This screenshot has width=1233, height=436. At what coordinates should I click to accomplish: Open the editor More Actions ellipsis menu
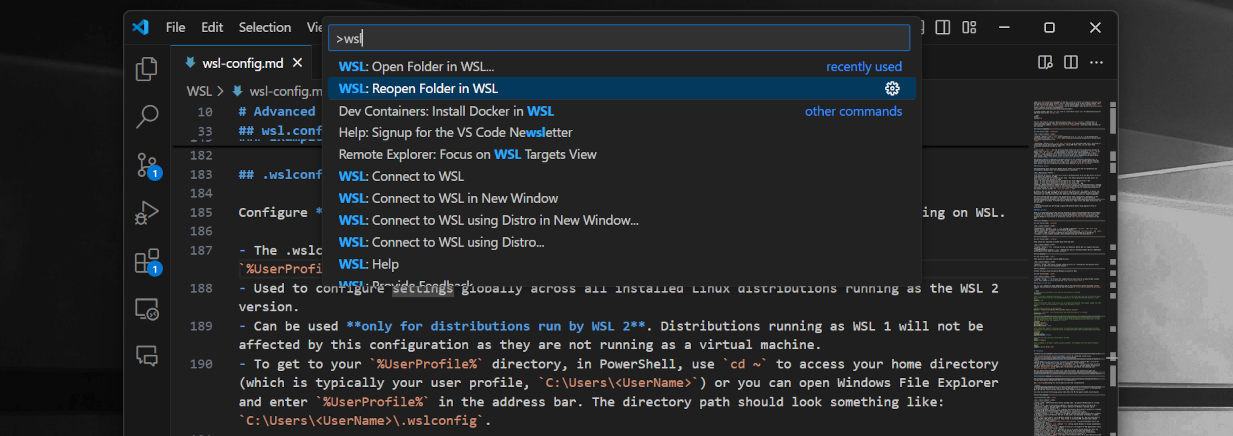(1097, 62)
